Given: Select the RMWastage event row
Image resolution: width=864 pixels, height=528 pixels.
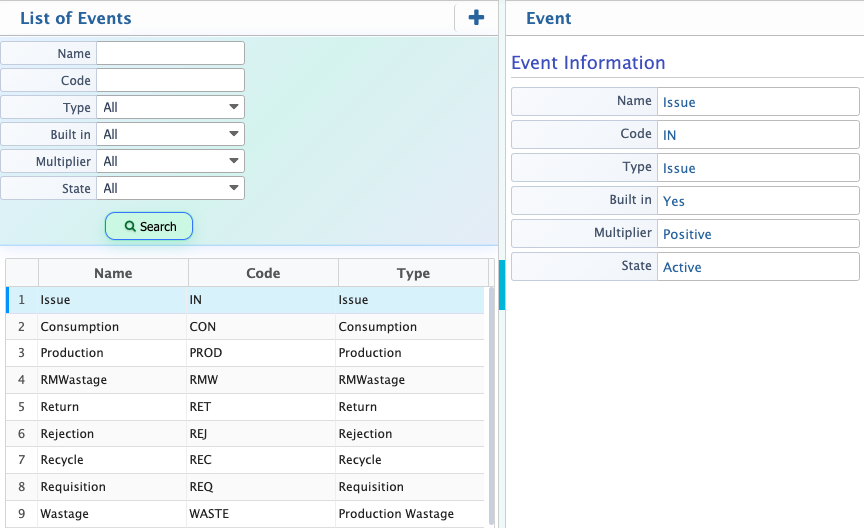Looking at the screenshot, I should click(x=245, y=380).
